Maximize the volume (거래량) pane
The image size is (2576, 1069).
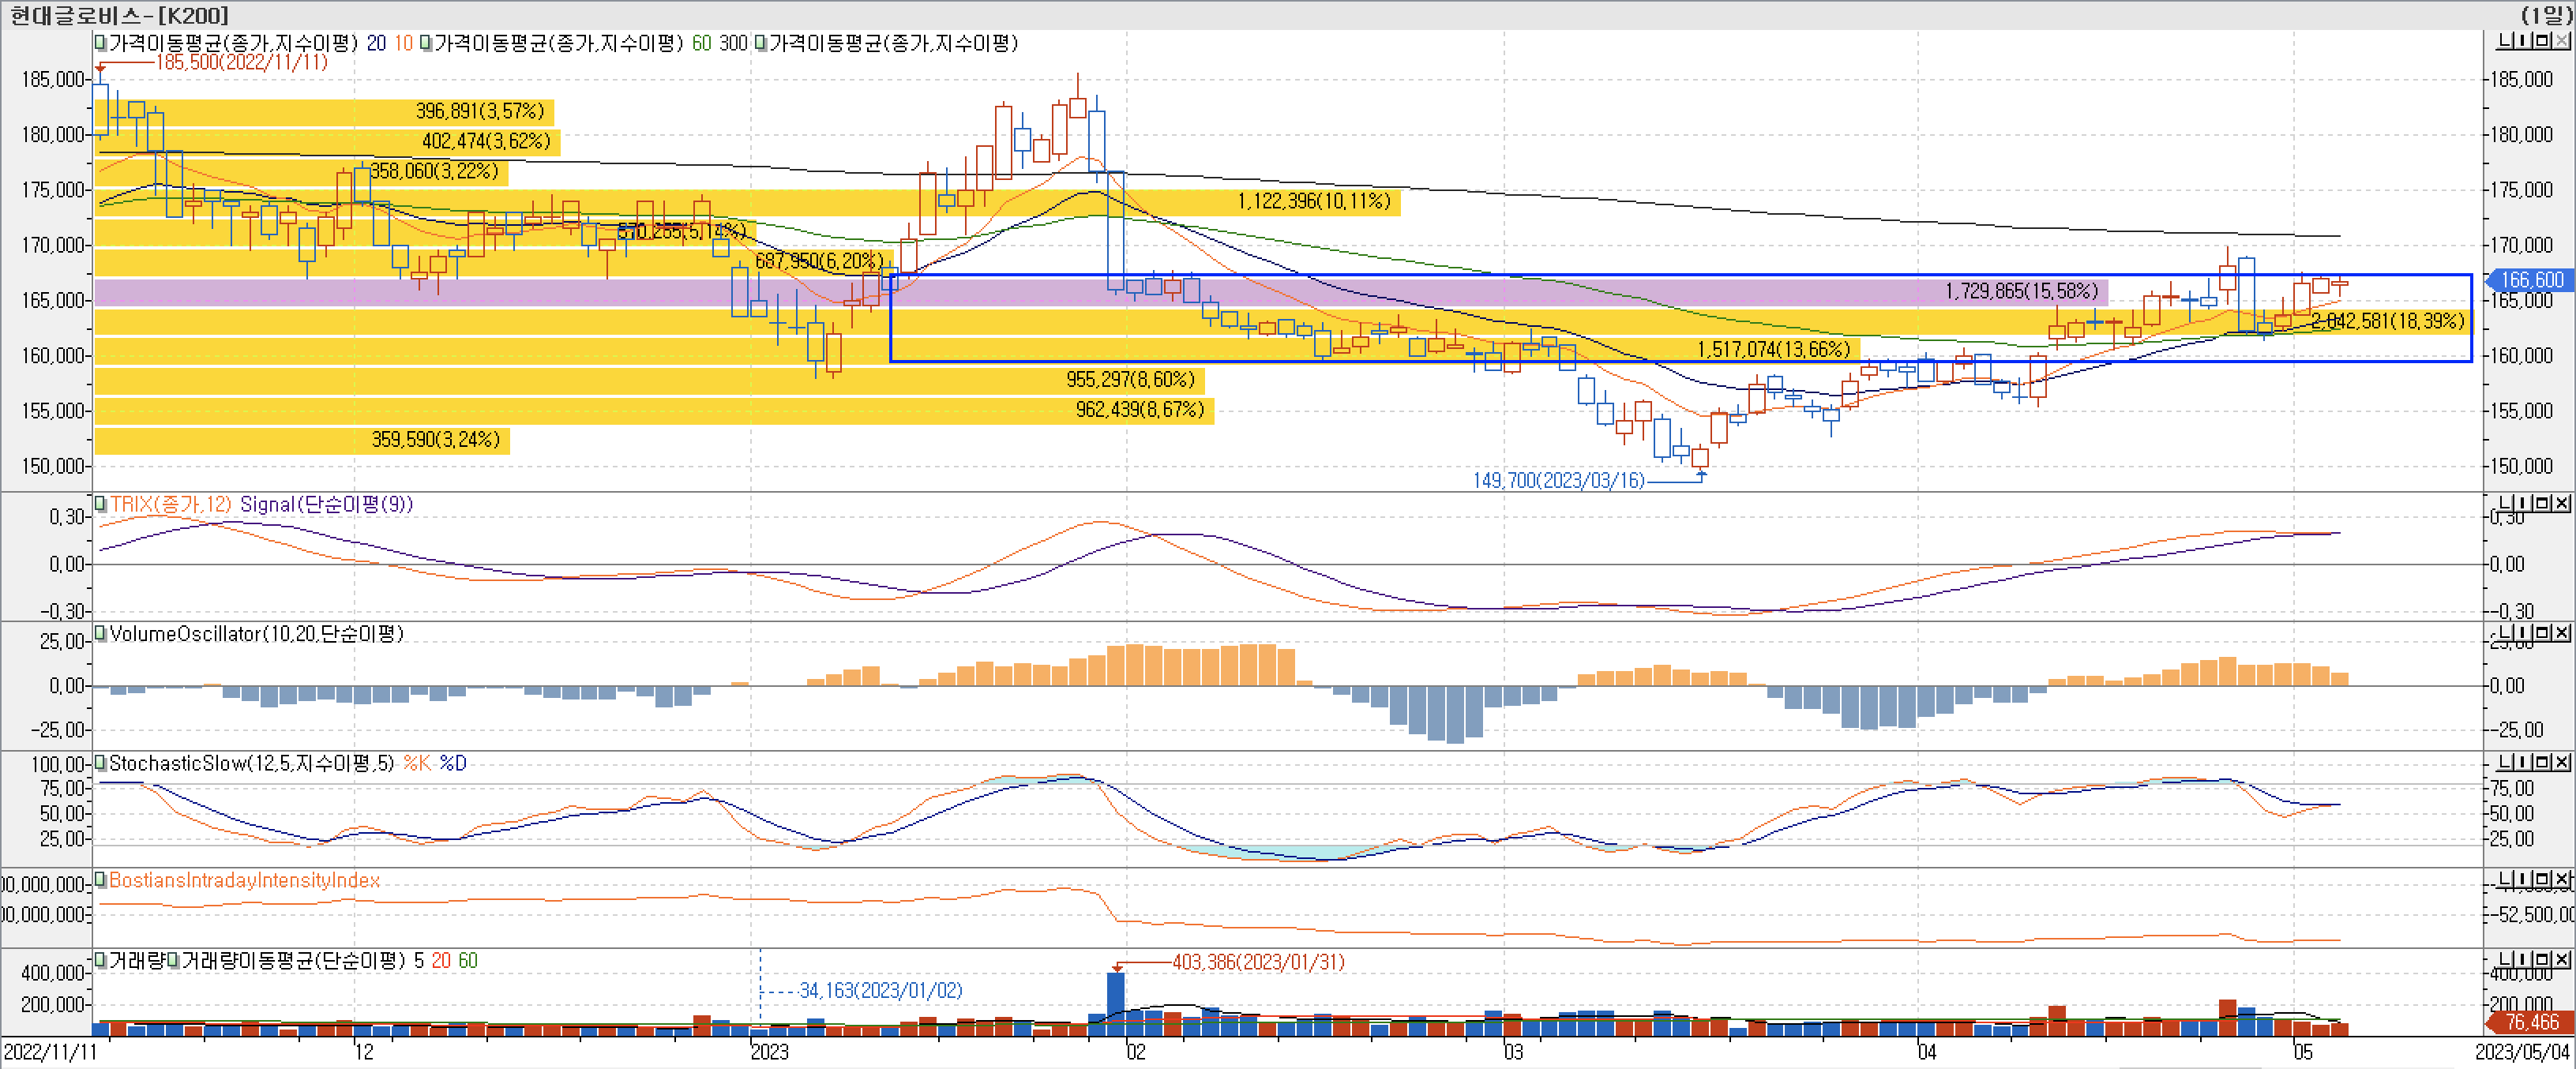click(x=2542, y=959)
